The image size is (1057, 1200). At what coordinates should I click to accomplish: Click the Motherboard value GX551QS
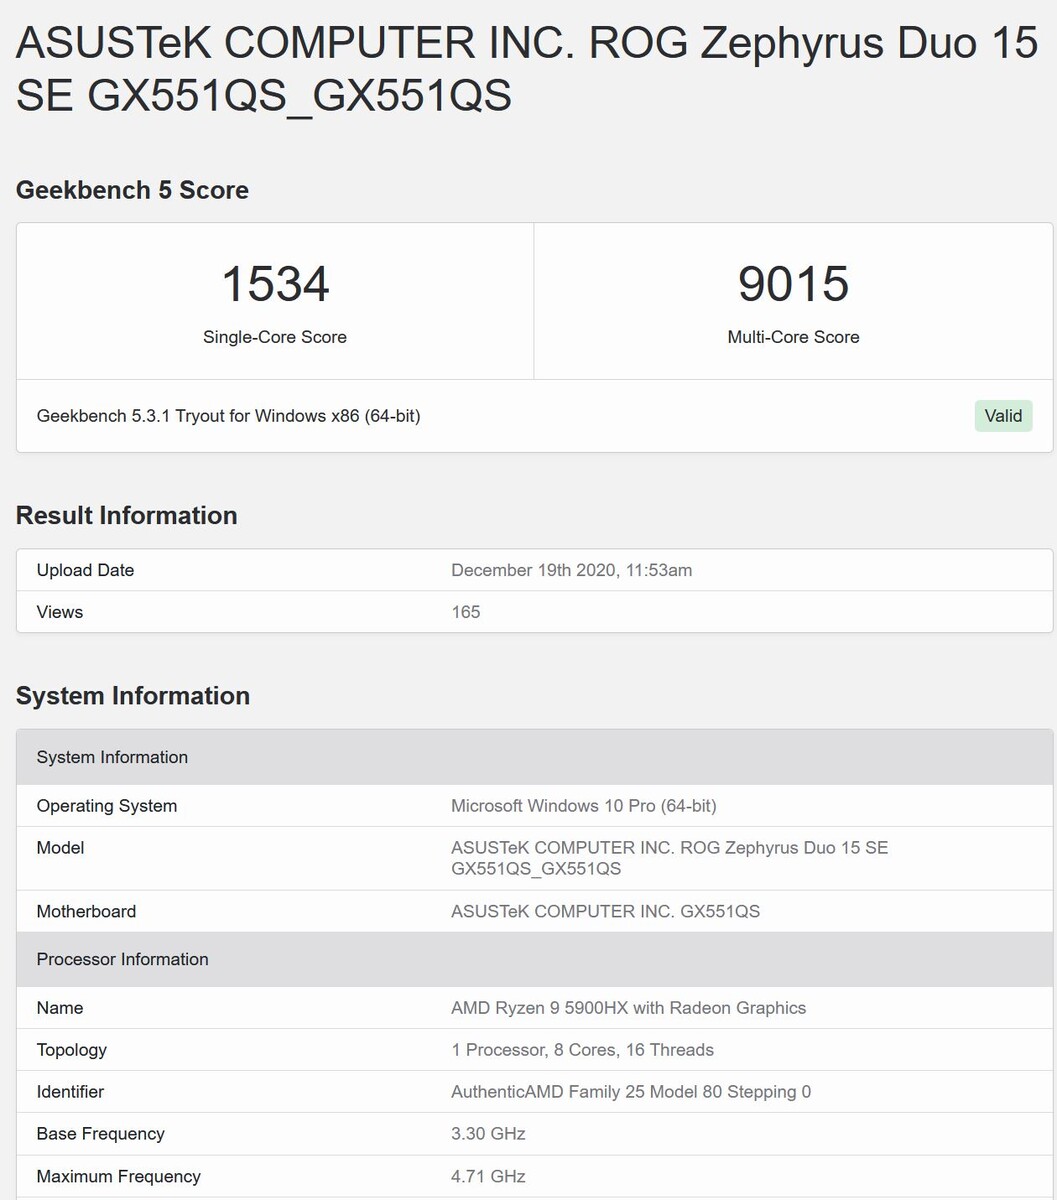click(x=605, y=911)
